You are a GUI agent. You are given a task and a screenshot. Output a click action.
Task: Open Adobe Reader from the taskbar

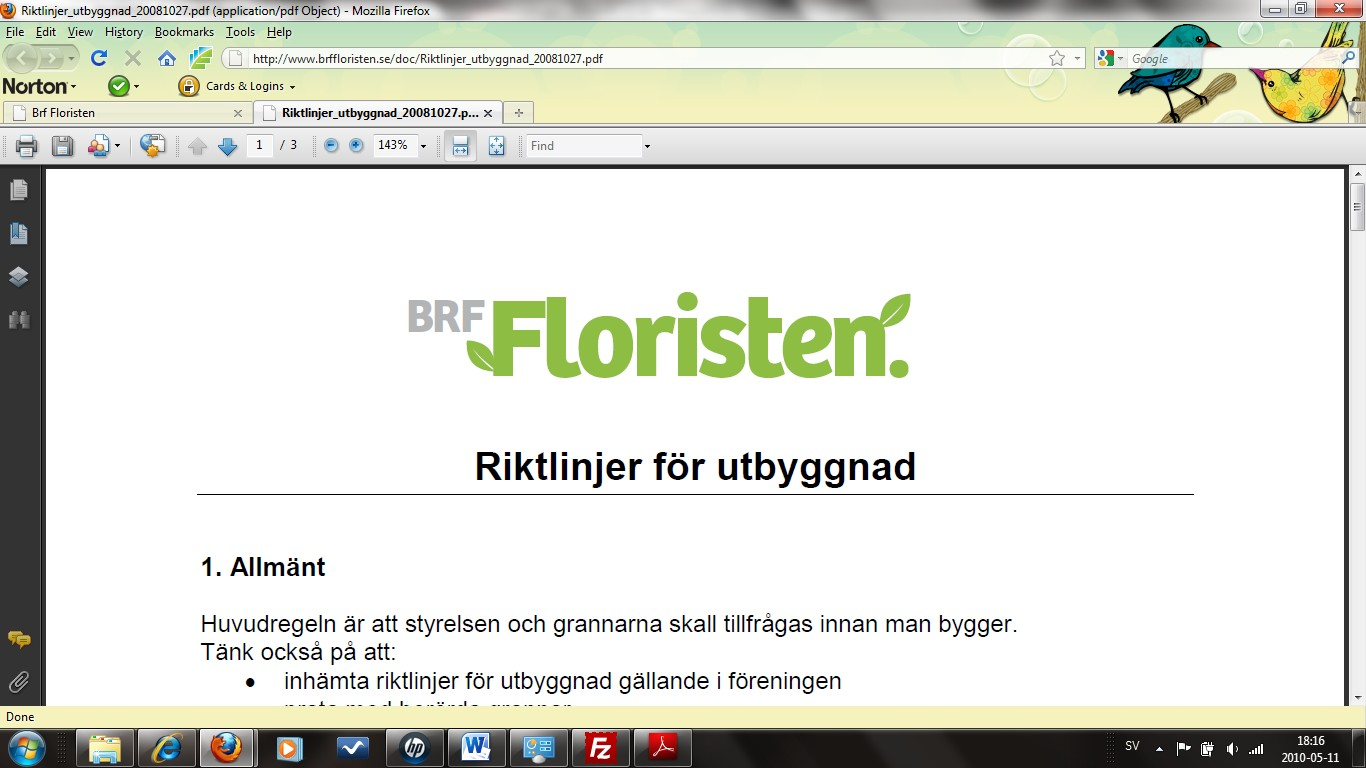tap(664, 748)
